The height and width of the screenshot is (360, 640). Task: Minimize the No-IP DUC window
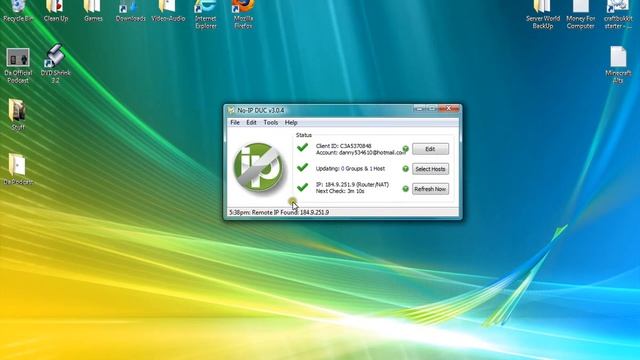coord(419,109)
